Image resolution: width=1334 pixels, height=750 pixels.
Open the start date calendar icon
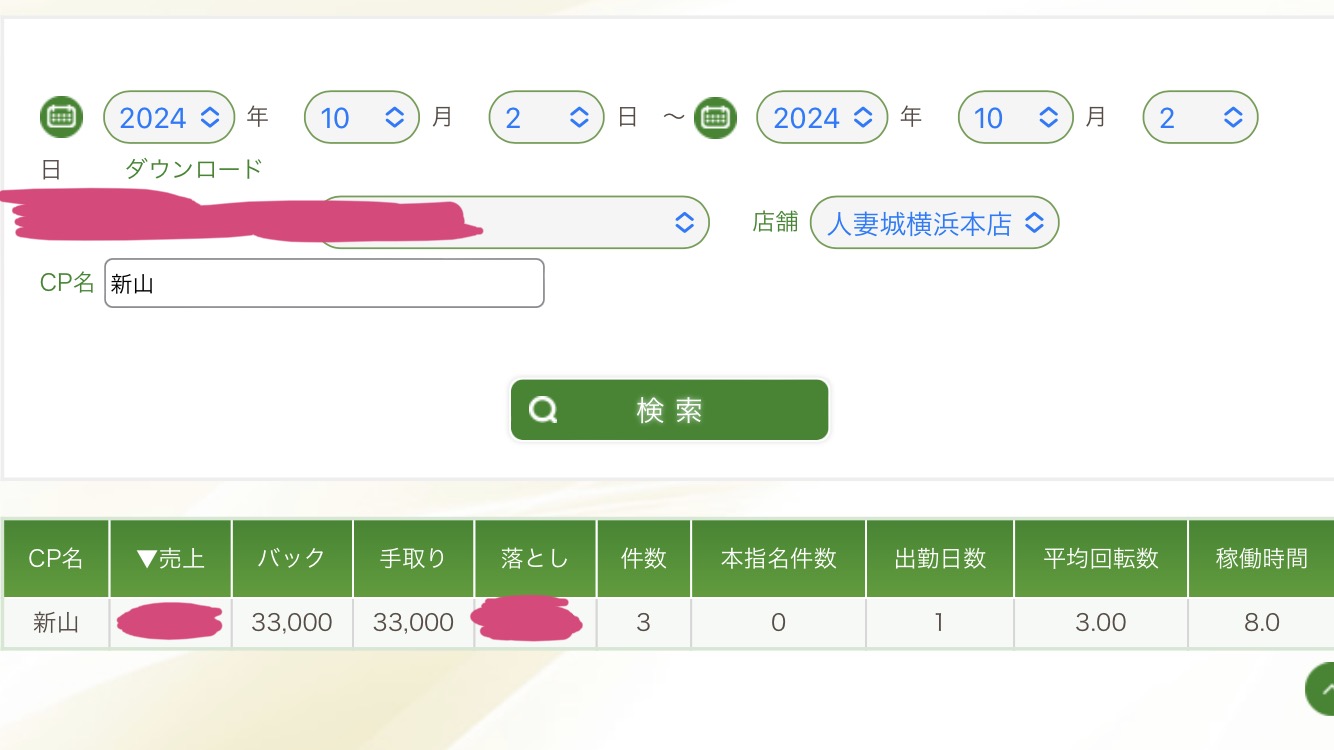61,117
